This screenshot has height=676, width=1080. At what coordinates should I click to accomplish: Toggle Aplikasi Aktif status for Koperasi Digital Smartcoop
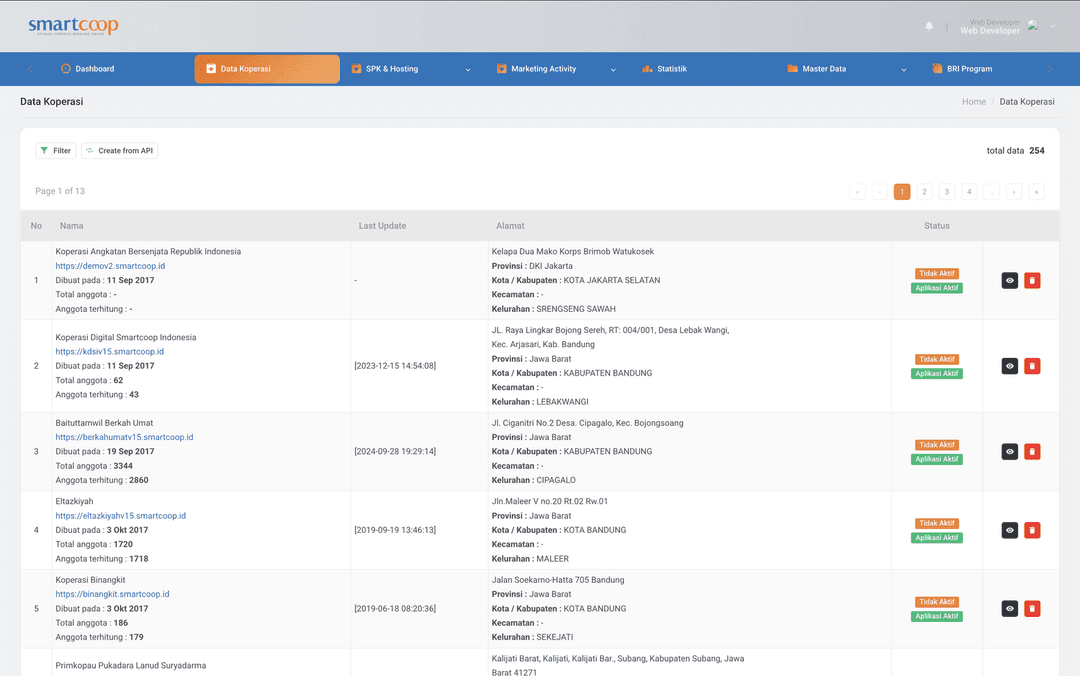[936, 373]
